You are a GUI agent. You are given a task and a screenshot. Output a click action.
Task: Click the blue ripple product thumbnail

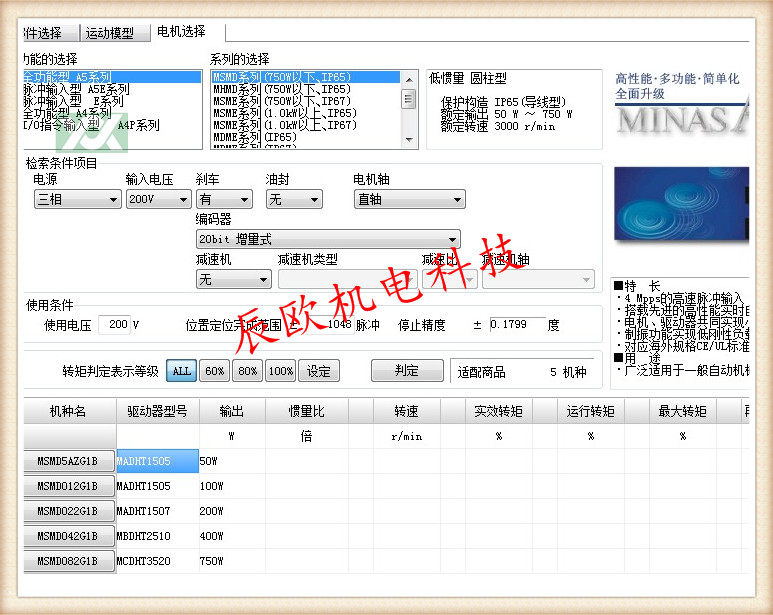pos(682,203)
